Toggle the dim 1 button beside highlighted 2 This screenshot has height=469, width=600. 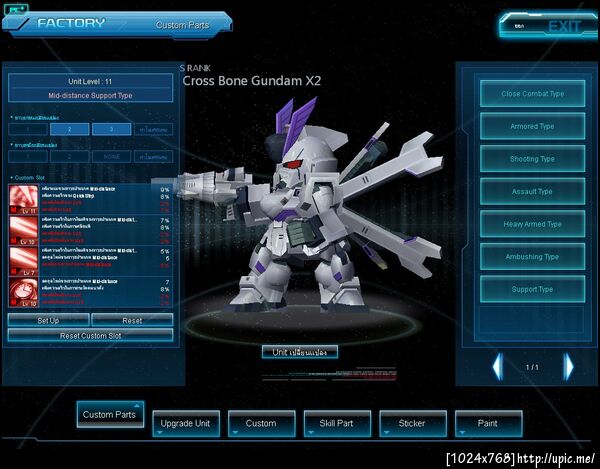click(28, 129)
